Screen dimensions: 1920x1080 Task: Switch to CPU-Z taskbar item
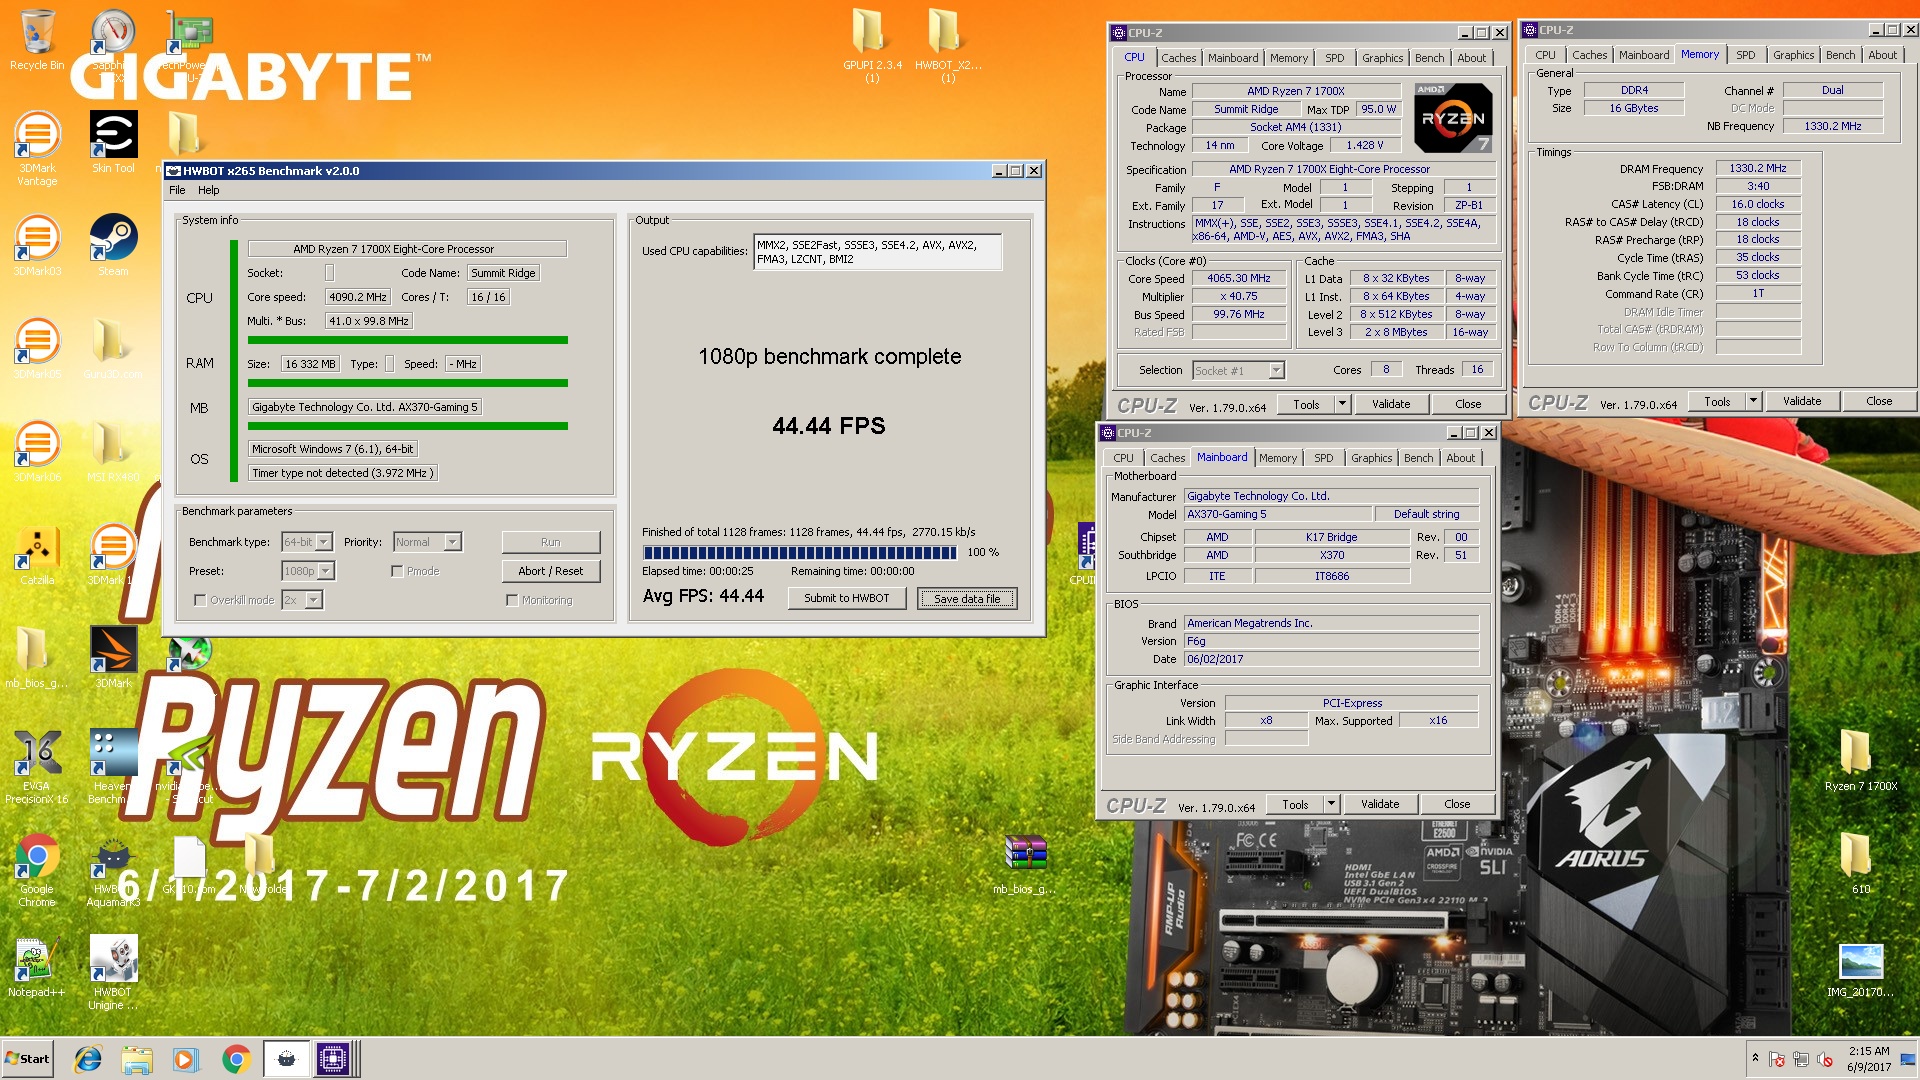tap(333, 1059)
